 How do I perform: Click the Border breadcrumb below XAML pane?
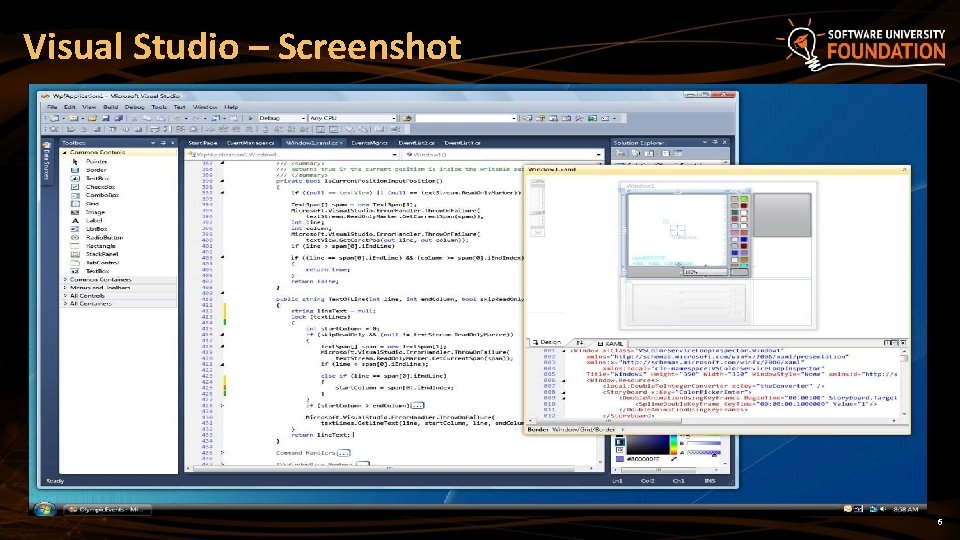click(538, 430)
